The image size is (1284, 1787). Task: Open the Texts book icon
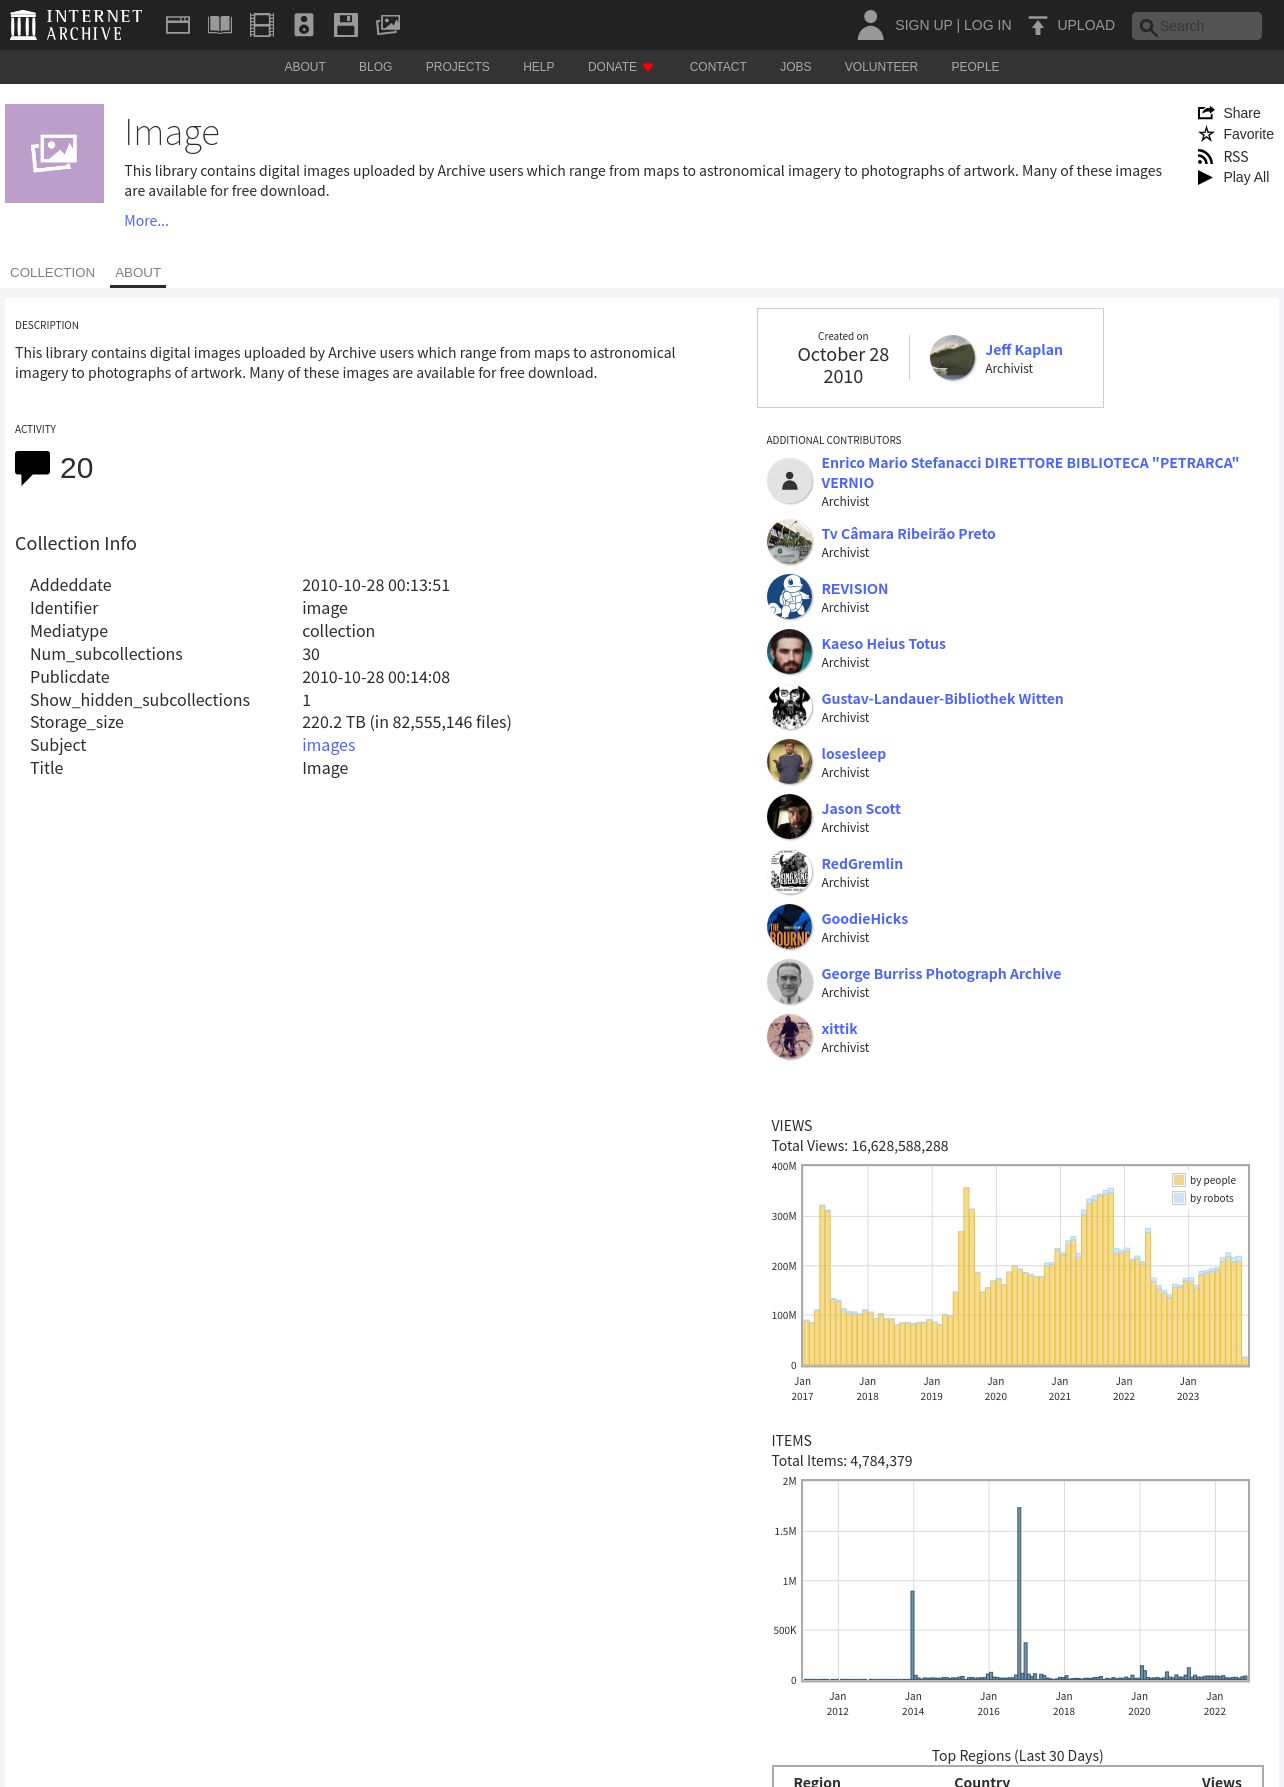[x=220, y=25]
